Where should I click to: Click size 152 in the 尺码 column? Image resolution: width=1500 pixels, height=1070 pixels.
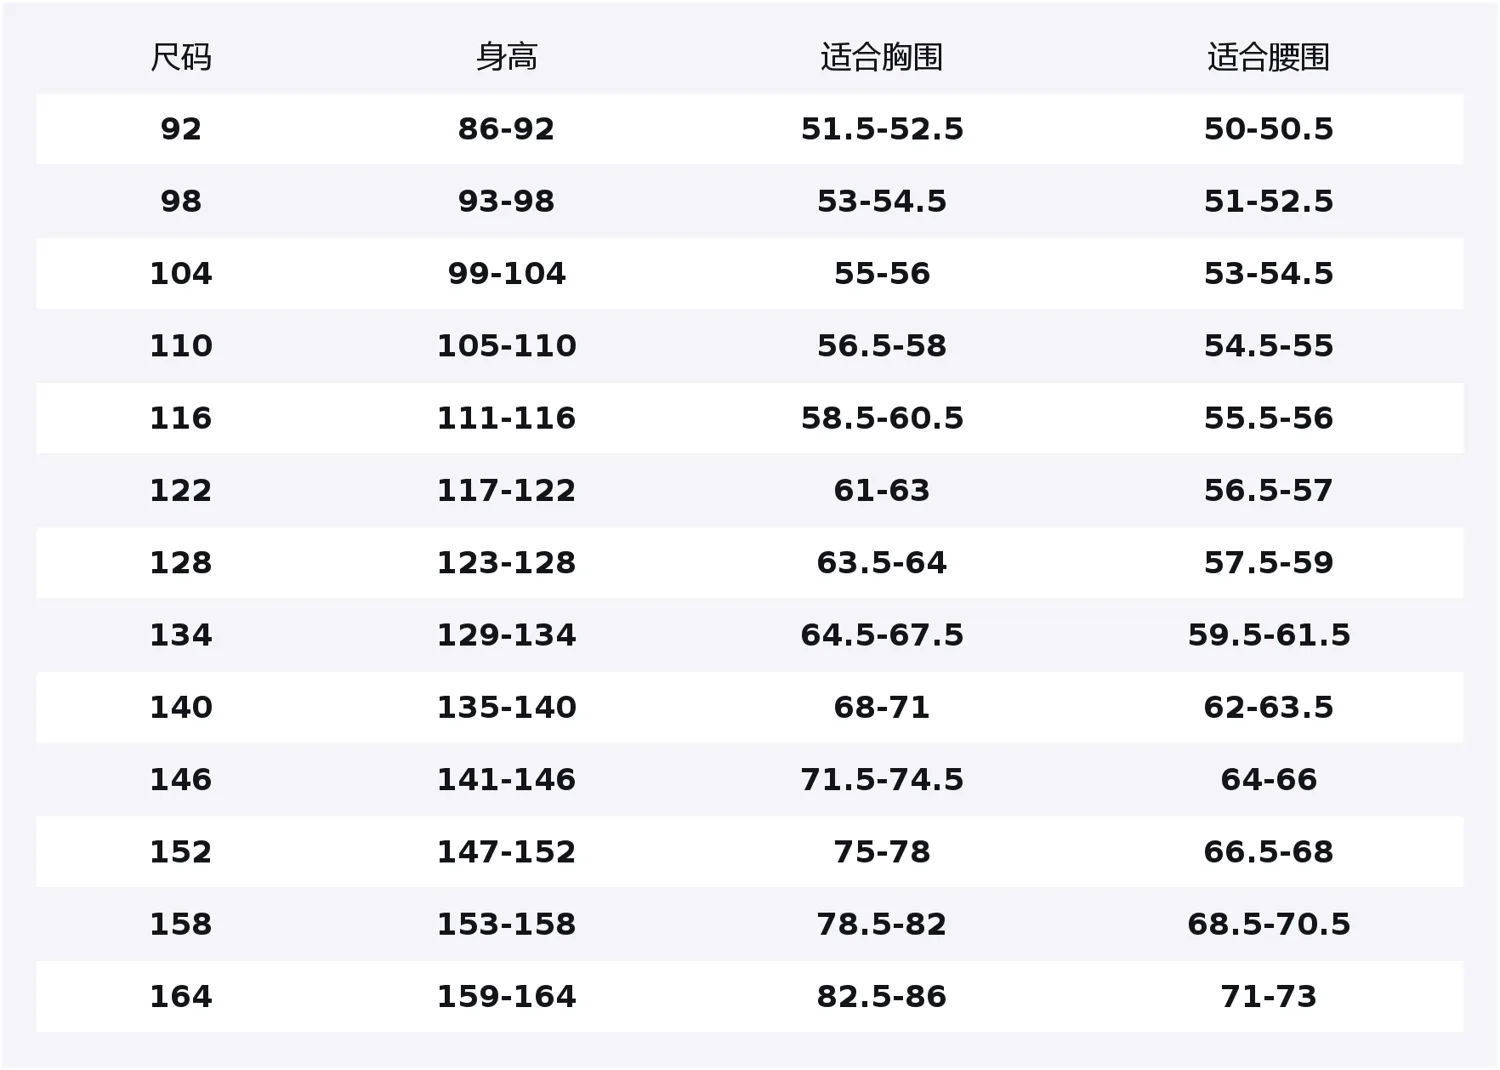tap(181, 852)
